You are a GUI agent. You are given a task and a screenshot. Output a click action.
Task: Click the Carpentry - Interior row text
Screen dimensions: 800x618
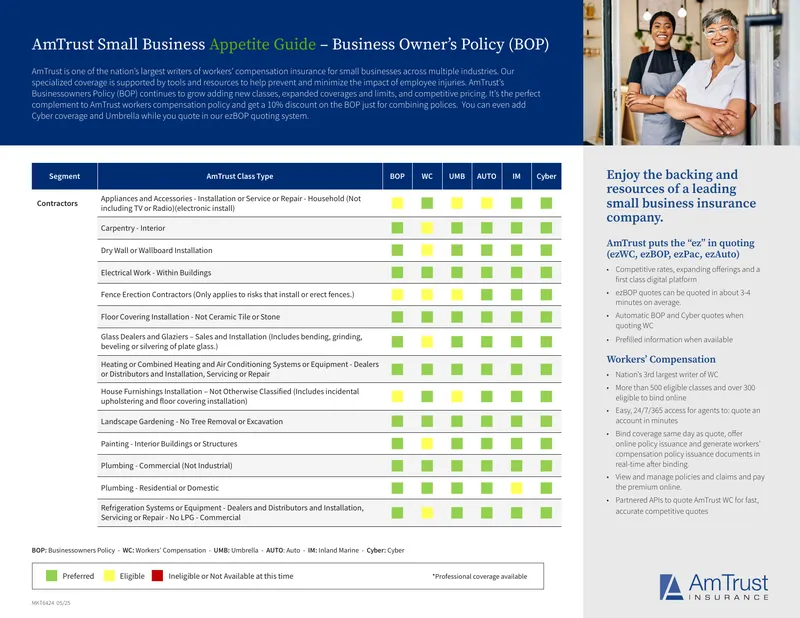[133, 228]
